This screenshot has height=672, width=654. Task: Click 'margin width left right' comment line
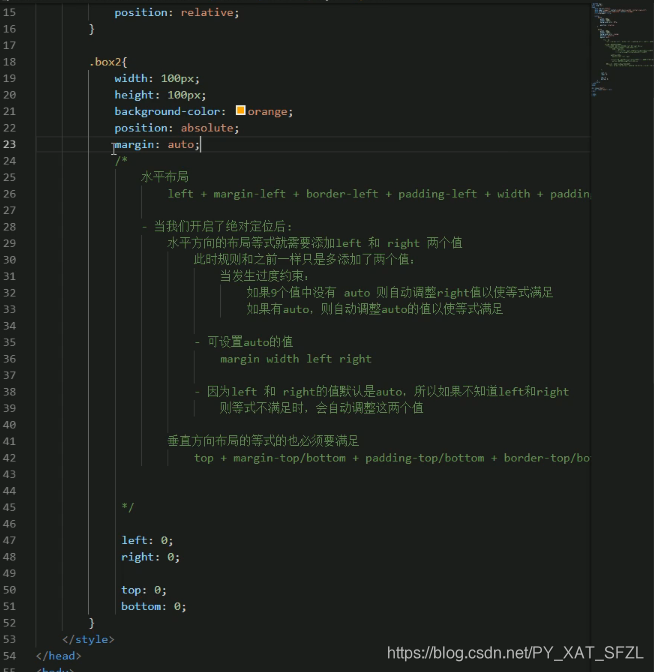296,359
